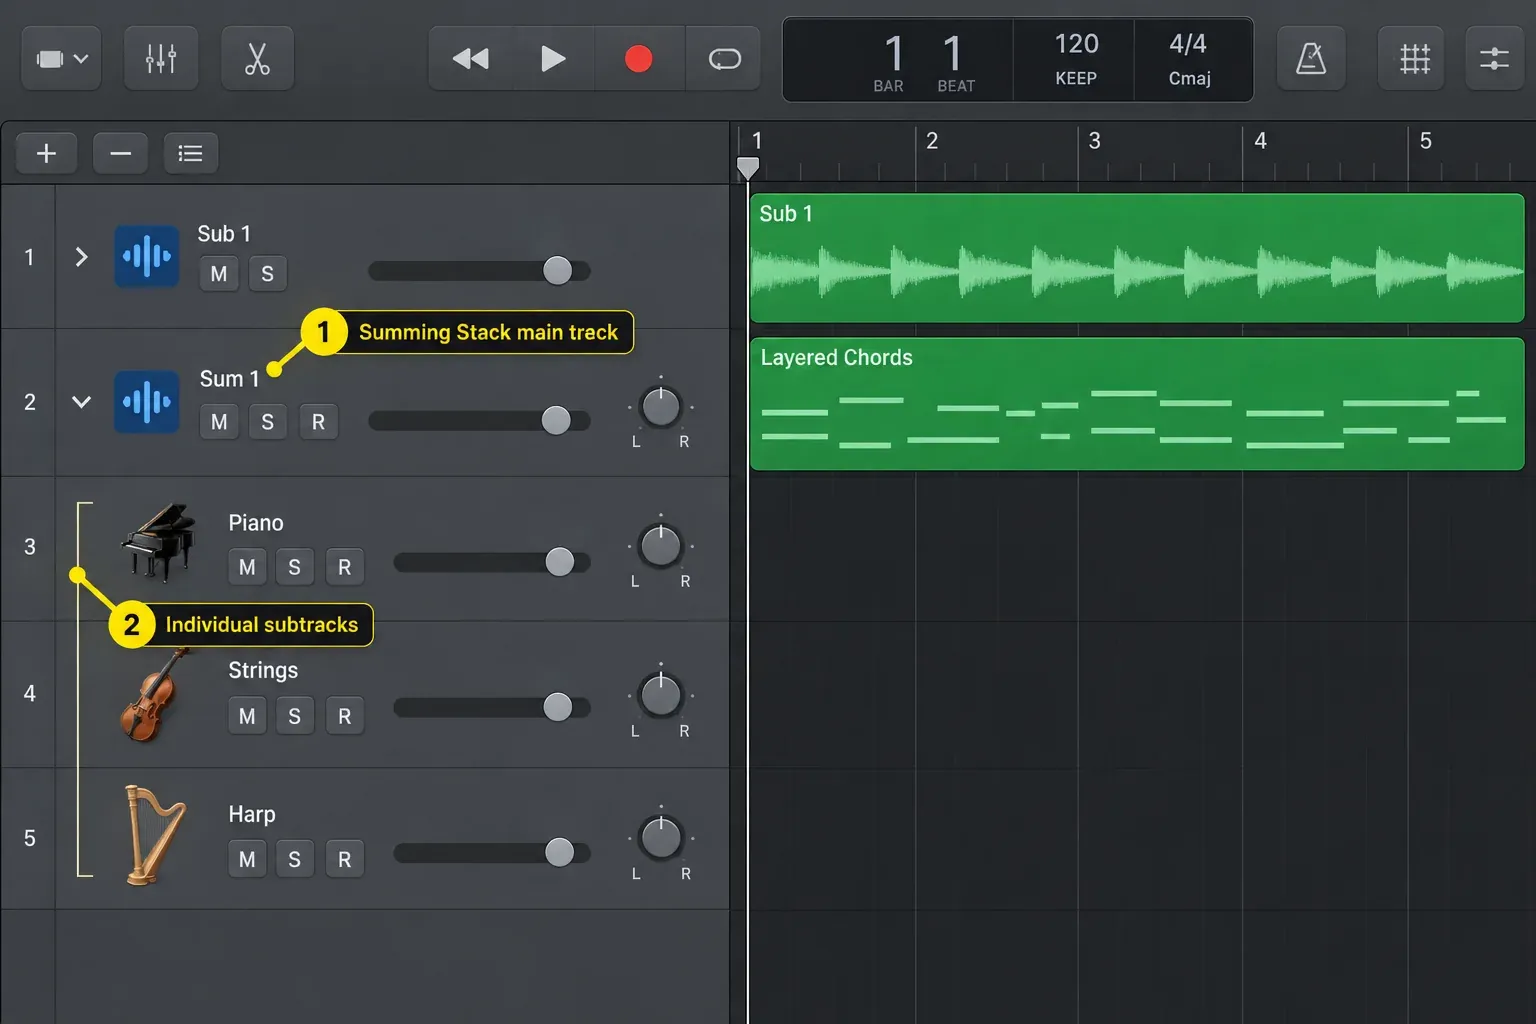This screenshot has height=1024, width=1536.
Task: Start recording with the red Record button
Action: (x=639, y=59)
